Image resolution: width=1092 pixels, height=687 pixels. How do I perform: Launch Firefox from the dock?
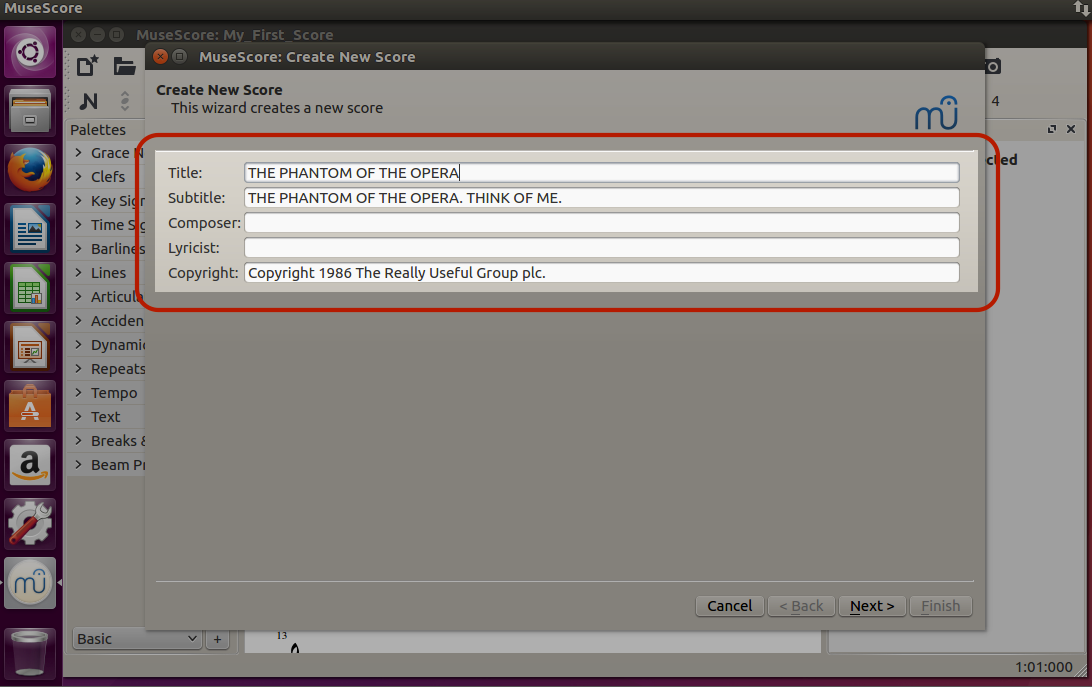pos(30,170)
